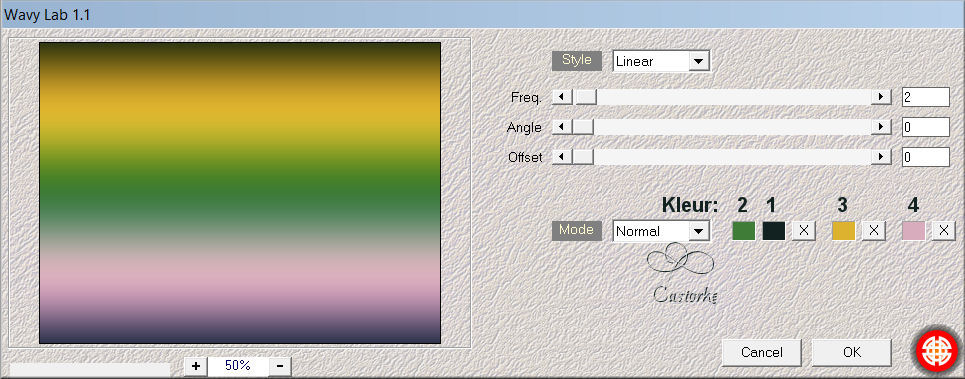Click the Cancel button

(x=762, y=353)
